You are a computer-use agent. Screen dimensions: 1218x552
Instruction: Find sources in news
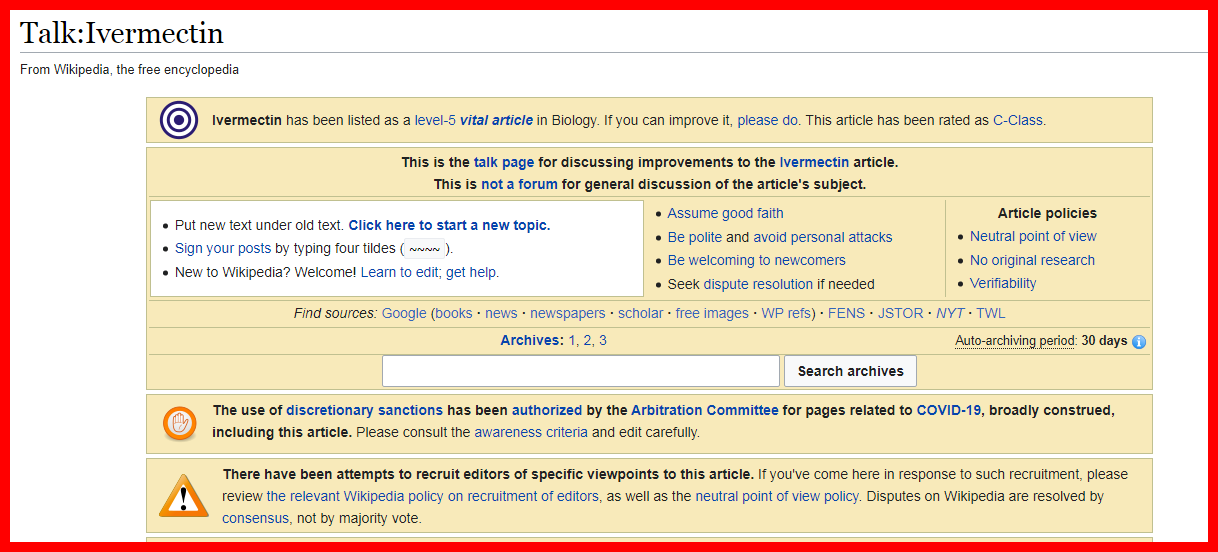coord(501,313)
